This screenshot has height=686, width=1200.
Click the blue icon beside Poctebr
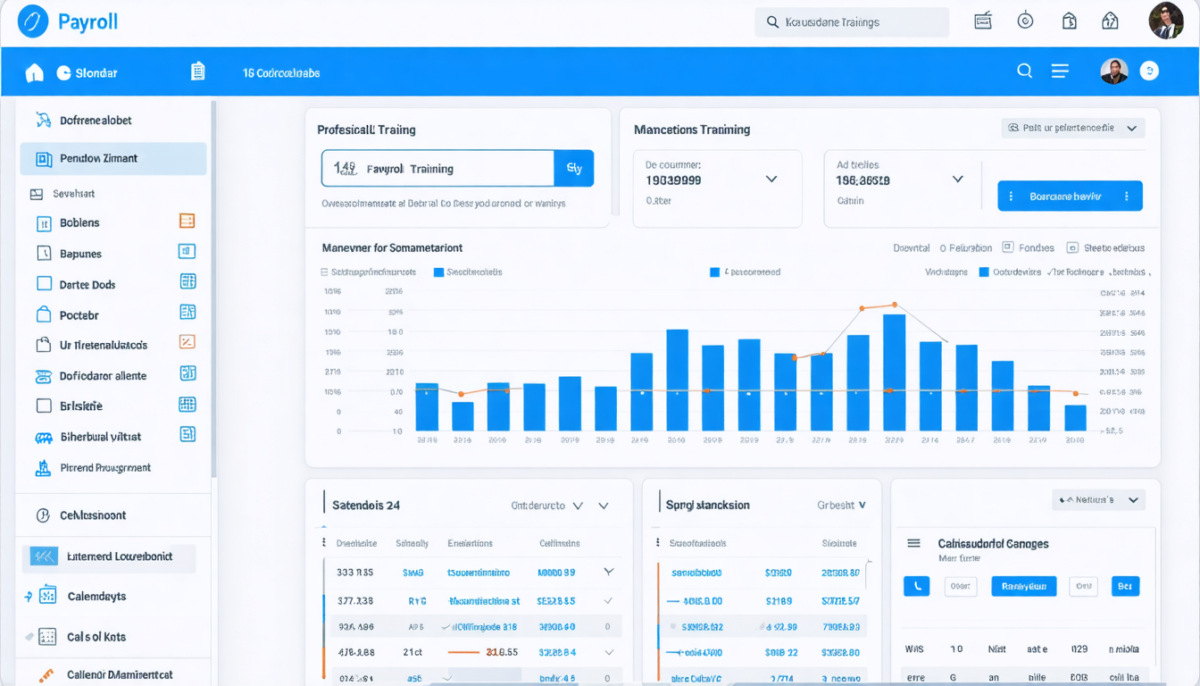[187, 313]
